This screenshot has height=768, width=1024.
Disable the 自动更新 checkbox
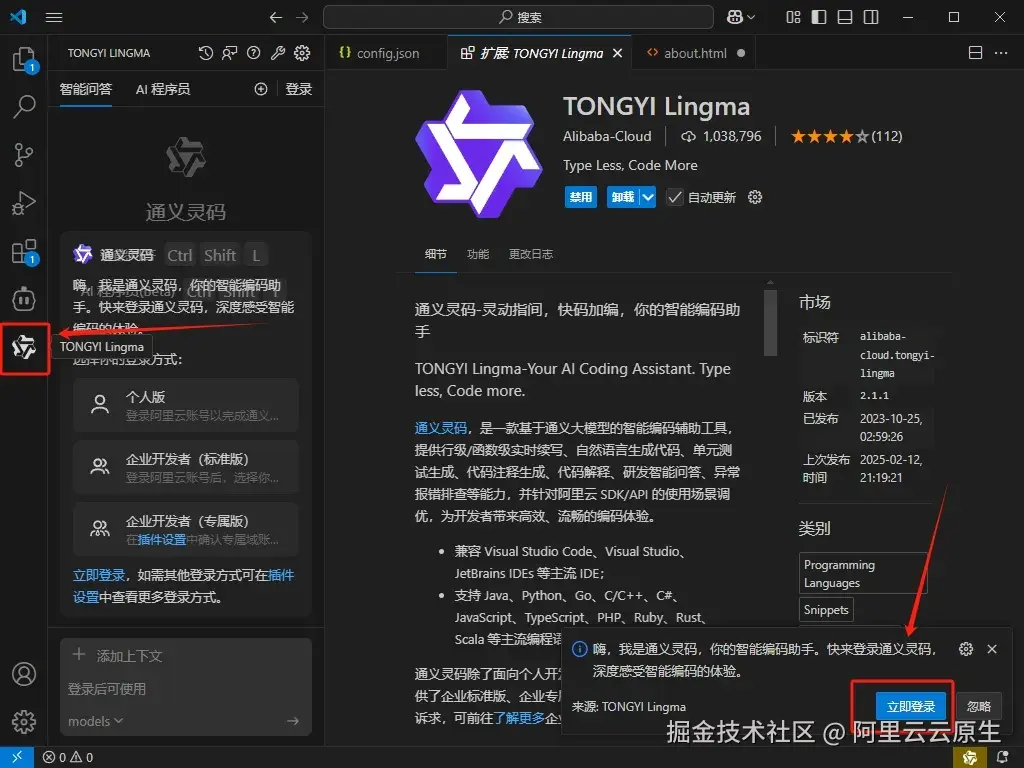point(675,197)
